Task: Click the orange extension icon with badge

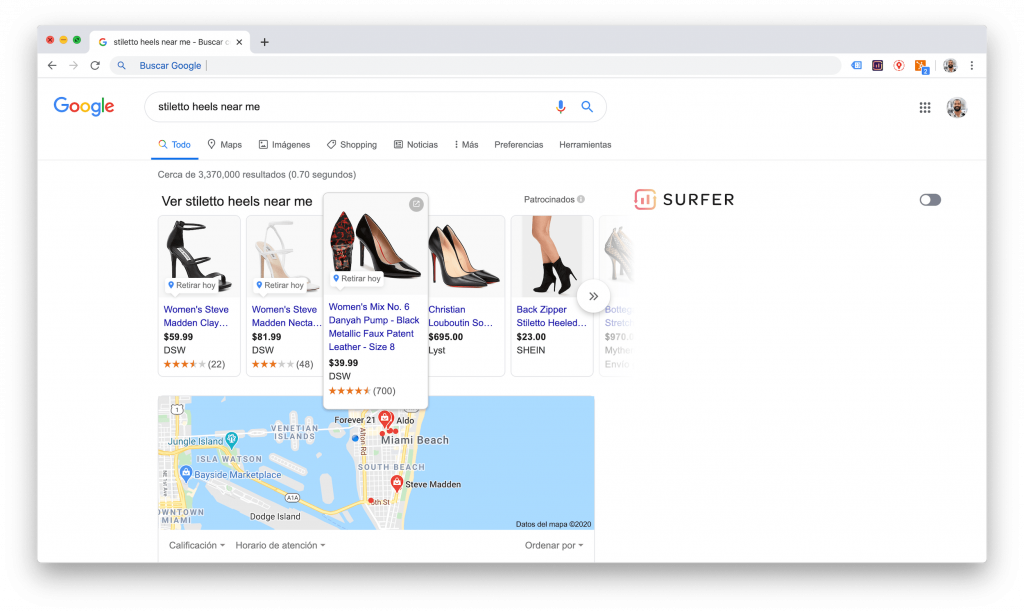Action: tap(921, 66)
